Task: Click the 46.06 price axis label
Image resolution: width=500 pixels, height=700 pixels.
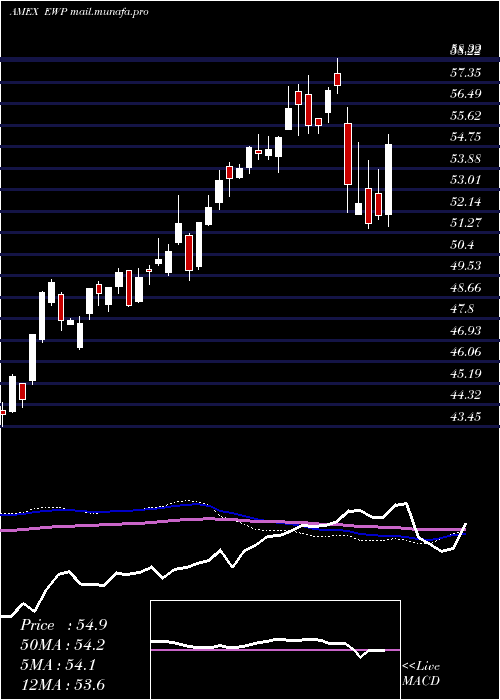Action: pos(466,352)
